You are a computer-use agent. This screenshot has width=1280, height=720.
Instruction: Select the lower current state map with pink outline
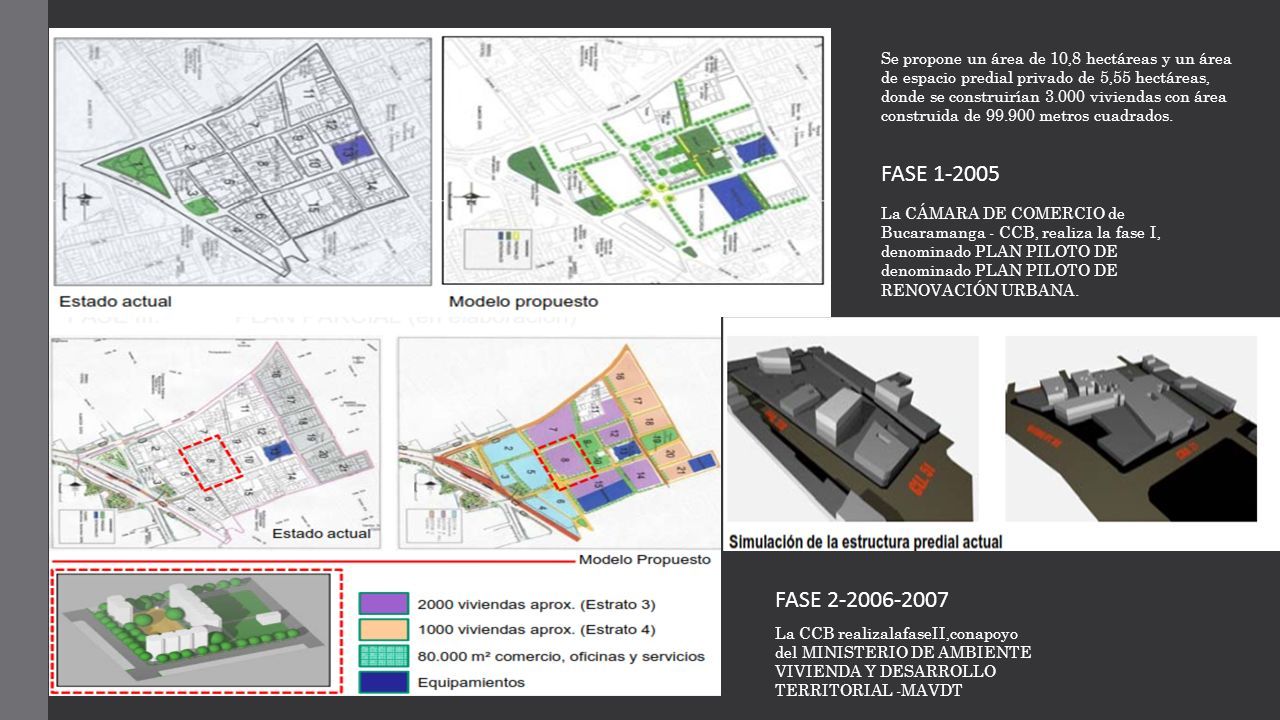[216, 443]
